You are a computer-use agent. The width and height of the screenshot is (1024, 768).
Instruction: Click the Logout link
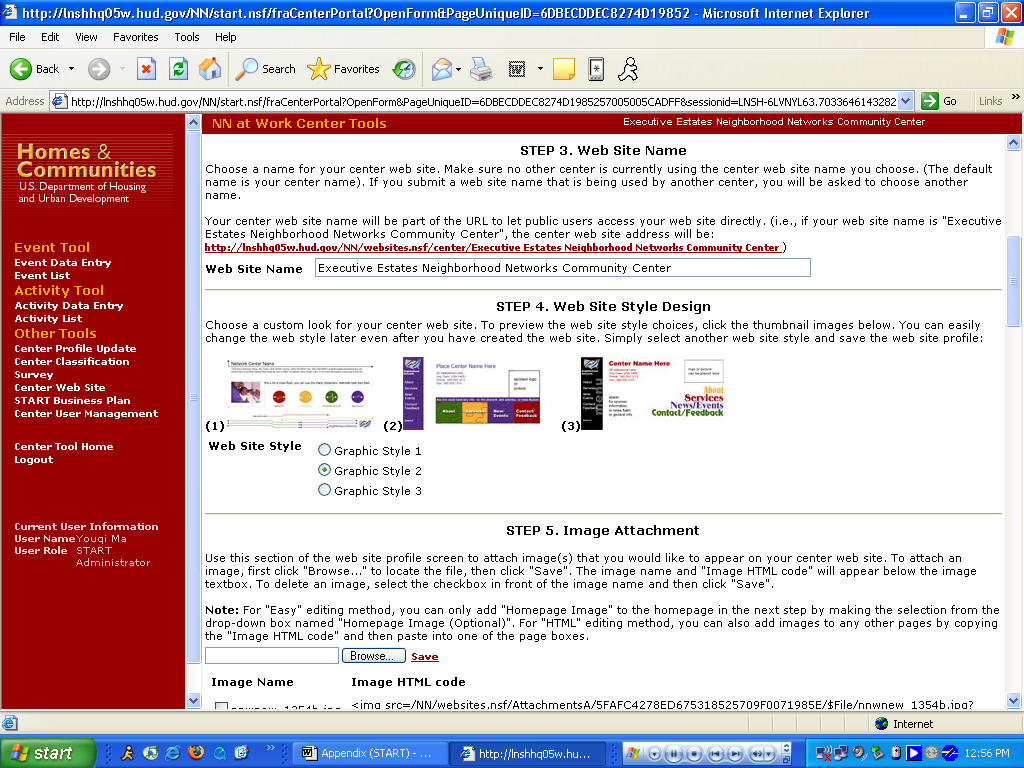(x=34, y=460)
